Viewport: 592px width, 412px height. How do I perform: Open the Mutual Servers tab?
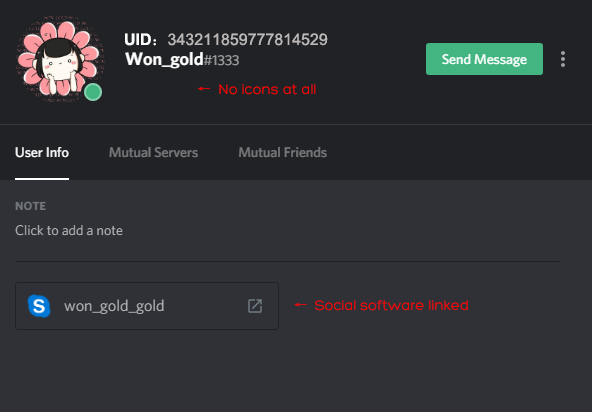click(x=153, y=153)
